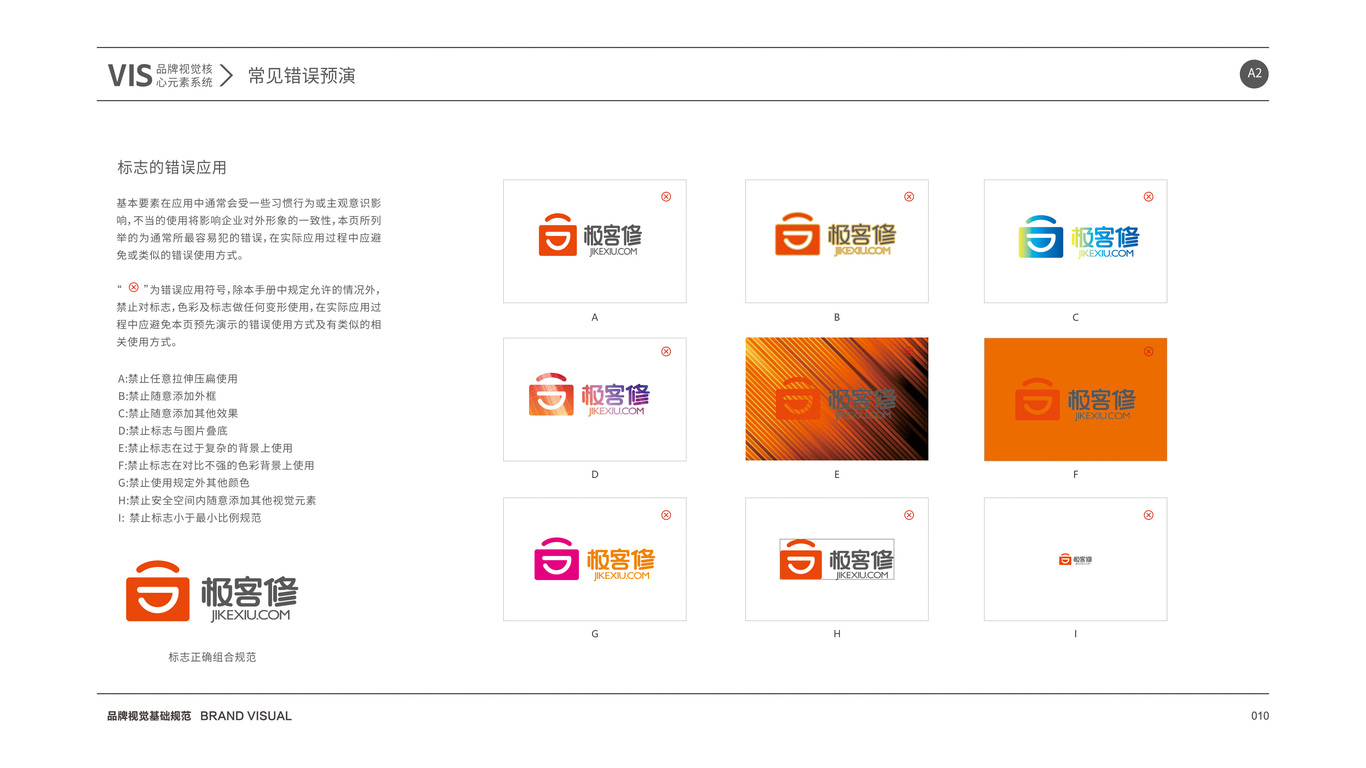Image resolution: width=1366 pixels, height=768 pixels.
Task: Click the red error mark in card H
Action: click(x=909, y=515)
